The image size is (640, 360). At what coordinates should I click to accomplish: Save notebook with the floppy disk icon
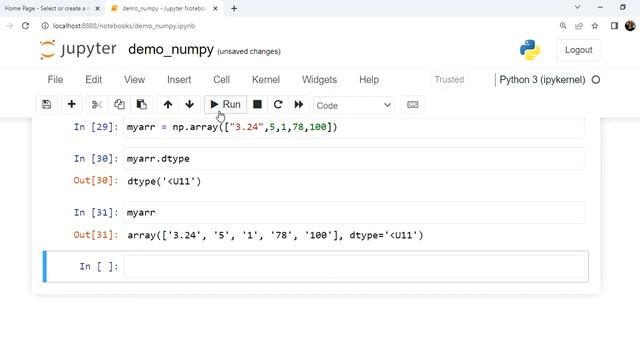47,104
